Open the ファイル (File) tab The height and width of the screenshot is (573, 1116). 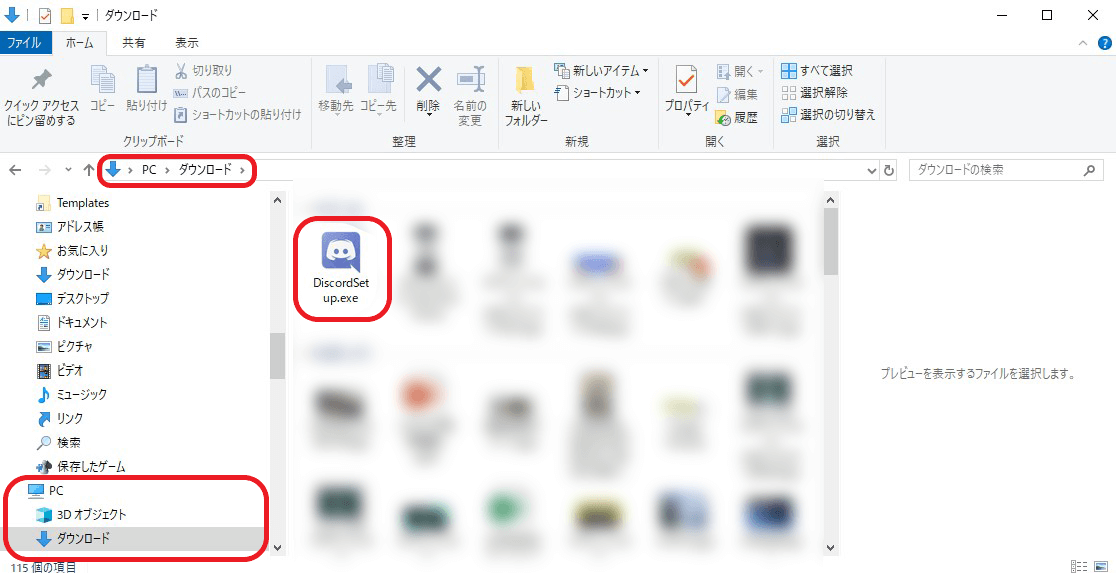(28, 43)
